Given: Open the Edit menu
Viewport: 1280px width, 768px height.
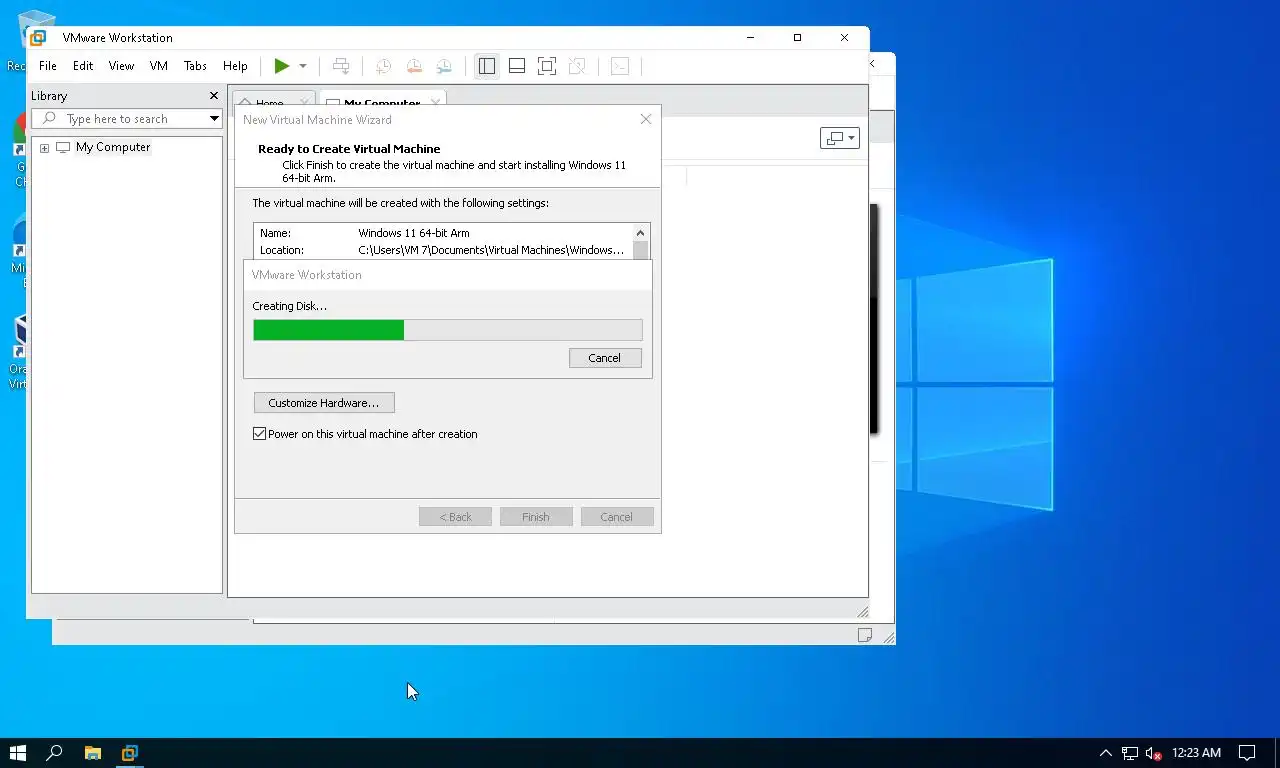Looking at the screenshot, I should (x=83, y=66).
